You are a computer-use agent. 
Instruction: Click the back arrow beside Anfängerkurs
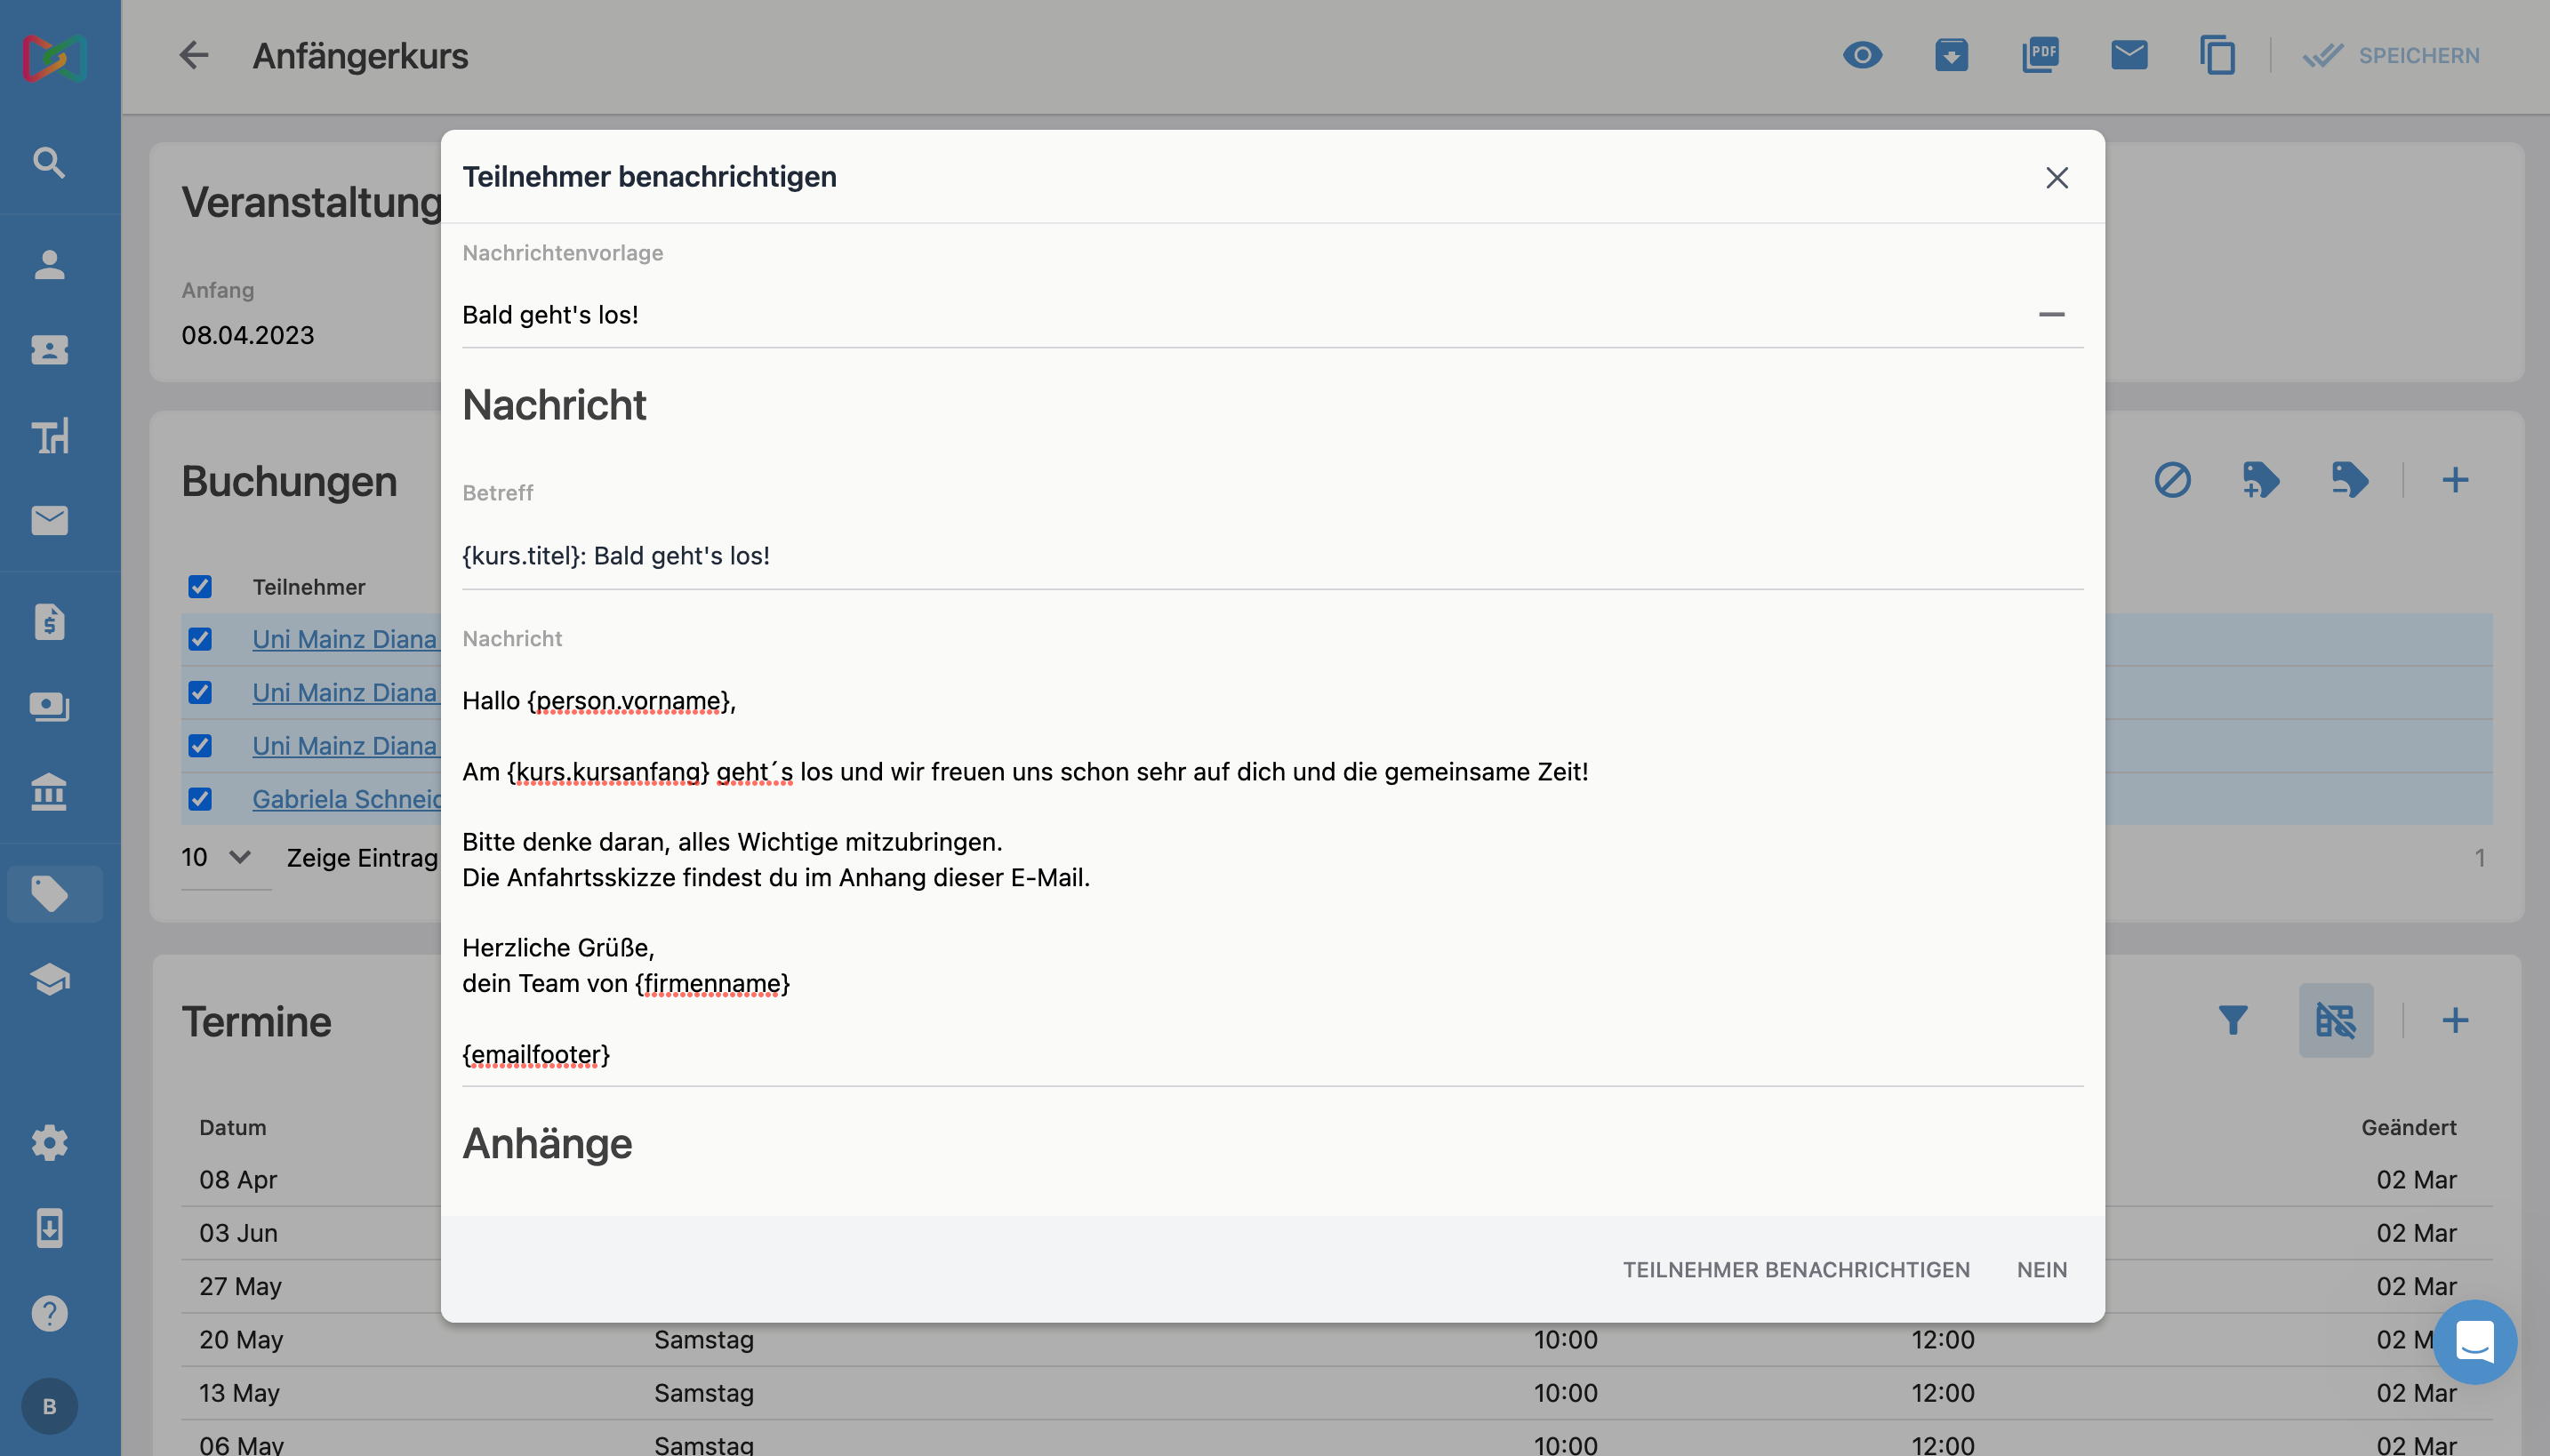pos(194,55)
